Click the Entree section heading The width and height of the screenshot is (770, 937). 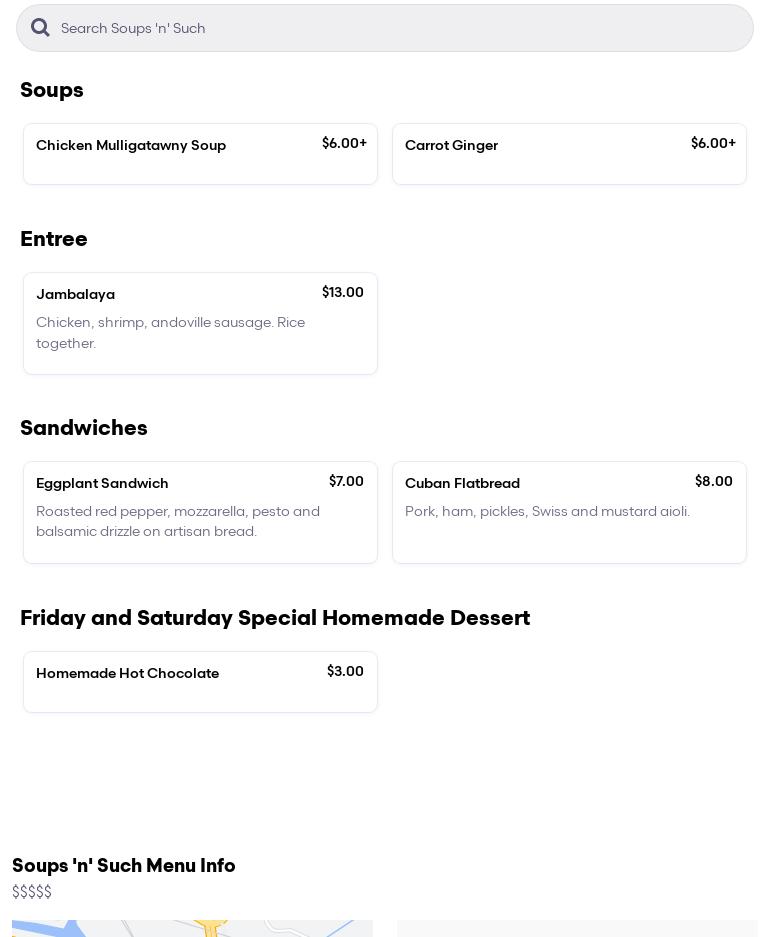click(x=54, y=239)
